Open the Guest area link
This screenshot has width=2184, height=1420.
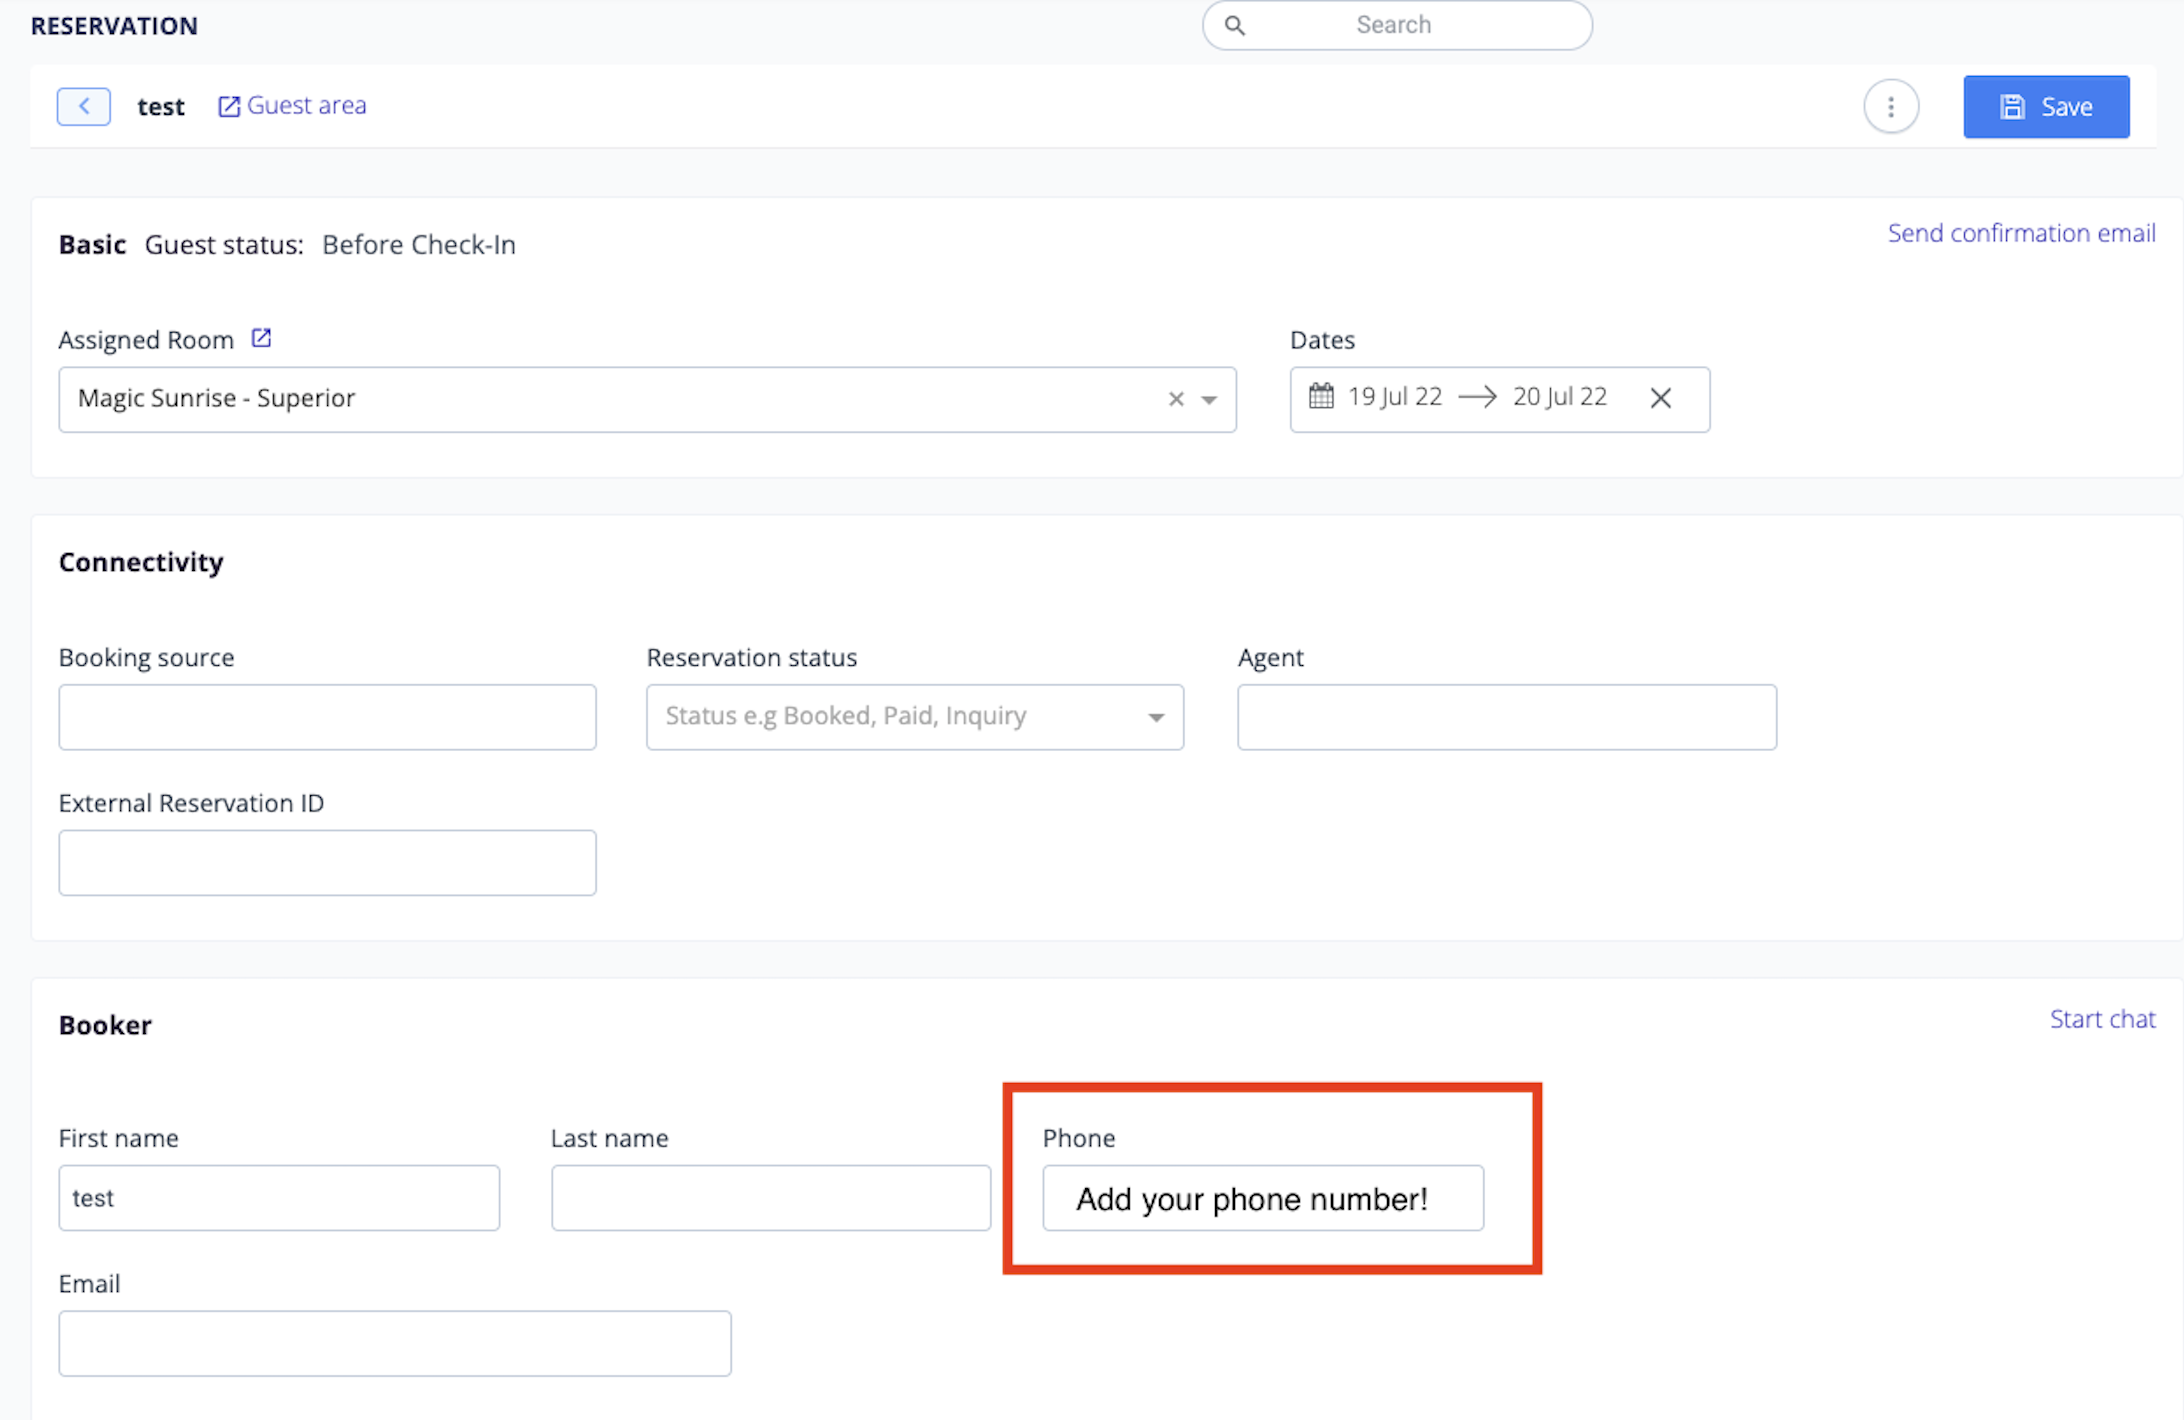292,106
